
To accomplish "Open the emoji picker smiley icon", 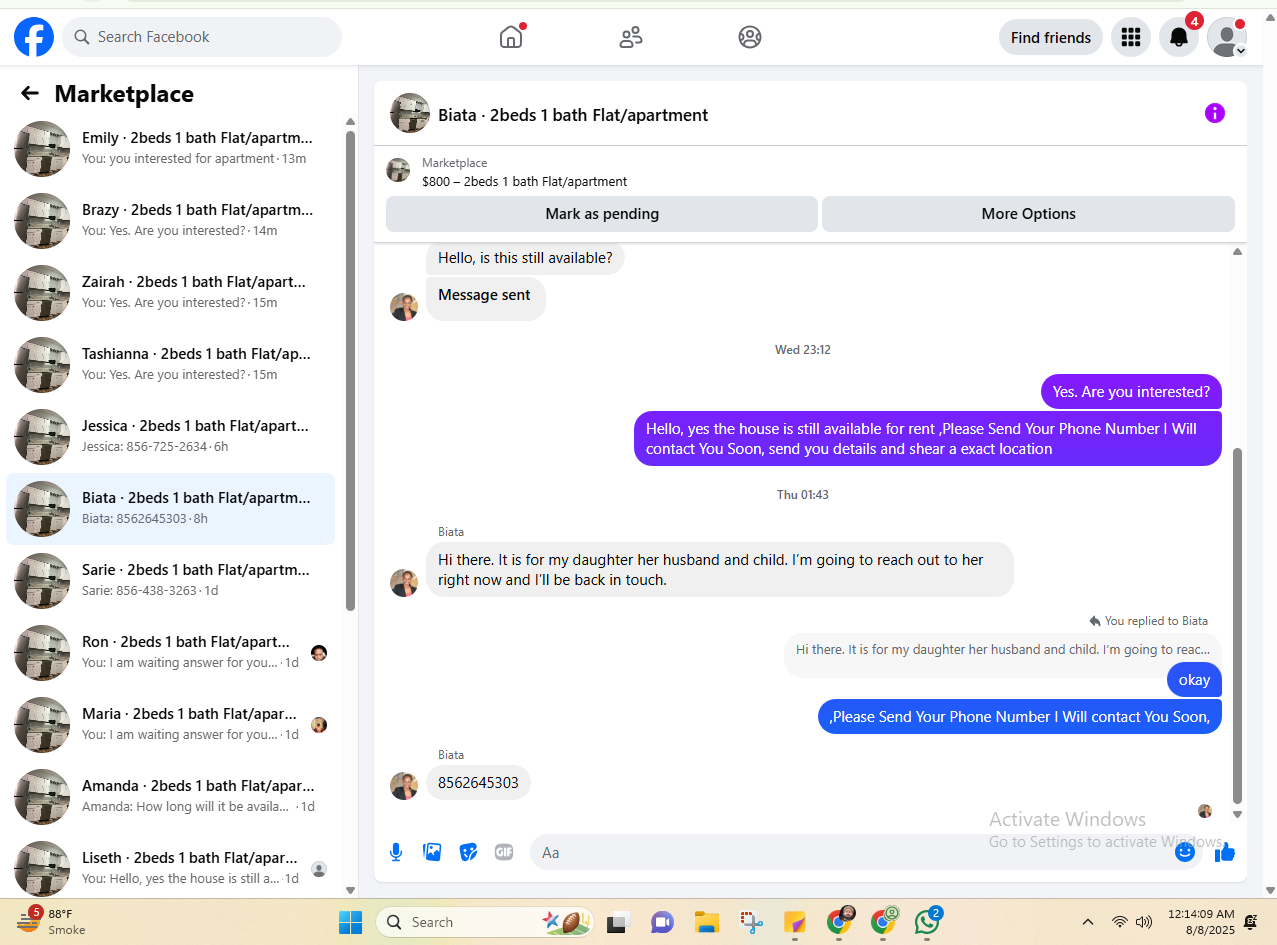I will pyautogui.click(x=1185, y=852).
